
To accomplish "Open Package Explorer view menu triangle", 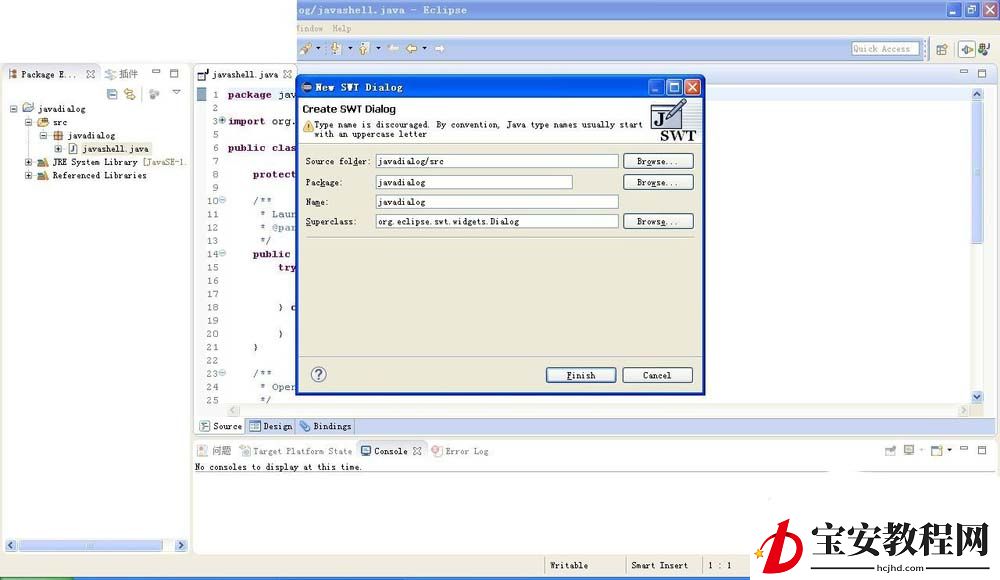I will click(x=176, y=93).
